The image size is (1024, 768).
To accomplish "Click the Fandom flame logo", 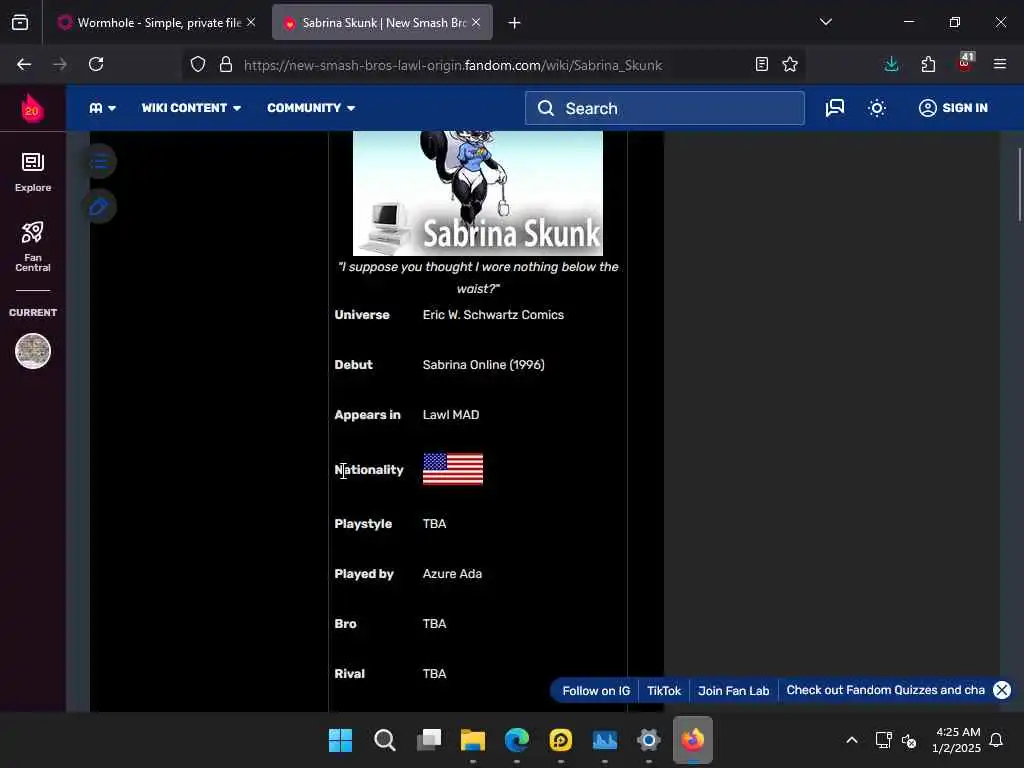I will point(31,108).
